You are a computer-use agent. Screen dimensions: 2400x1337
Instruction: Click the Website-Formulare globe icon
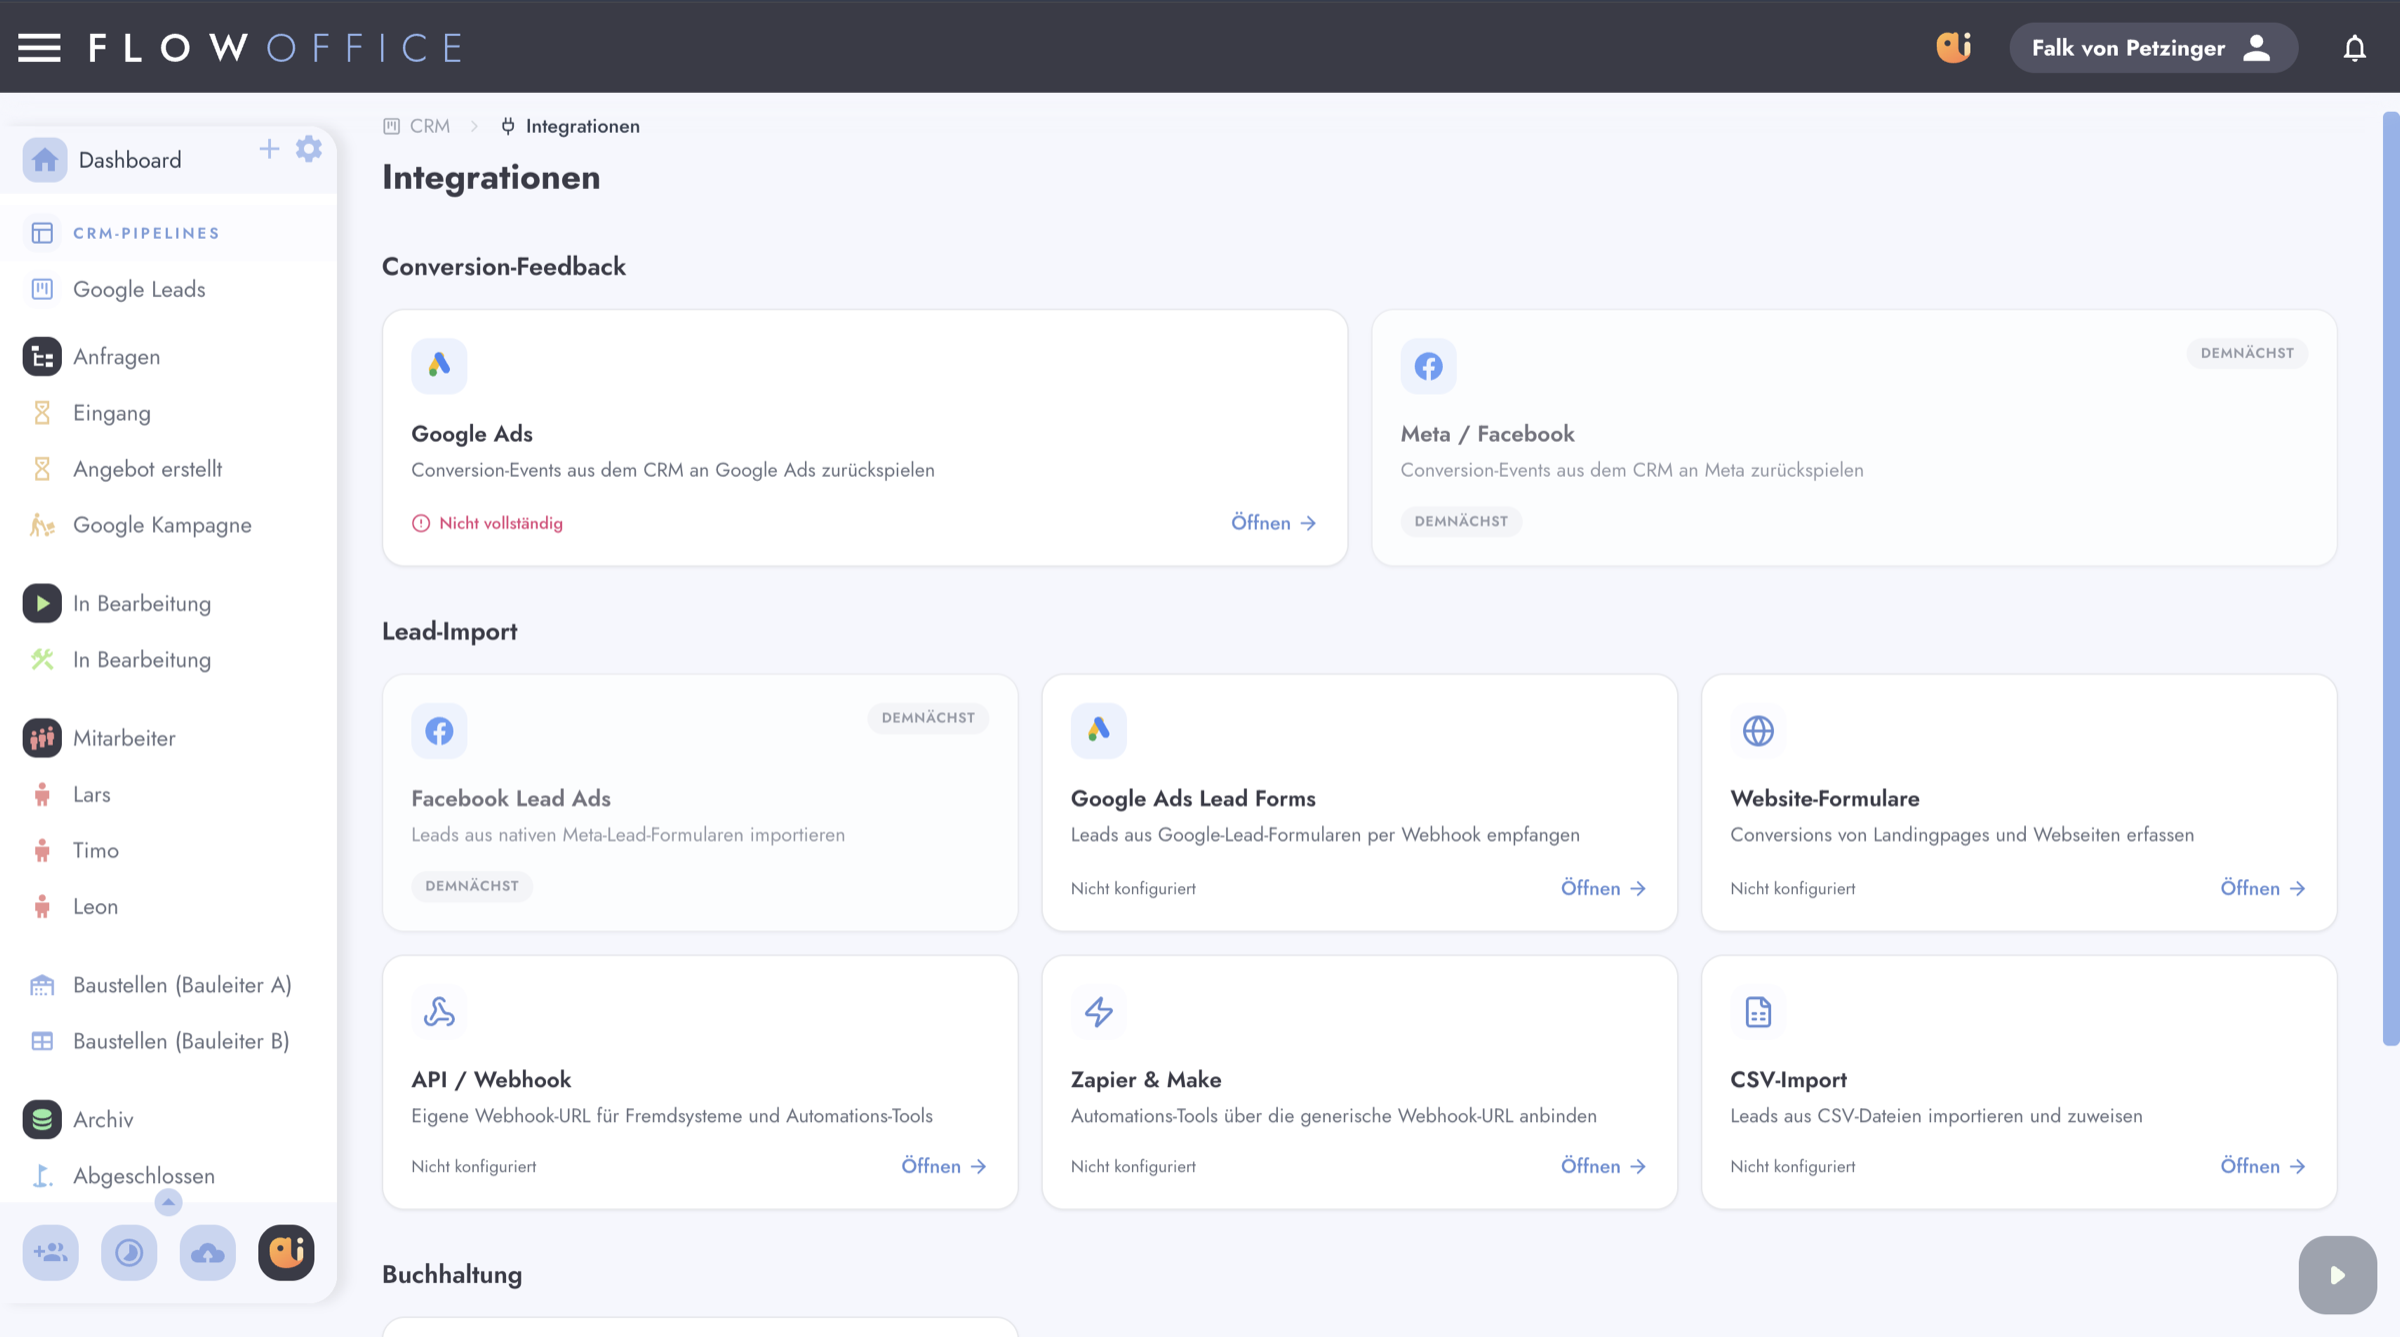(1758, 731)
